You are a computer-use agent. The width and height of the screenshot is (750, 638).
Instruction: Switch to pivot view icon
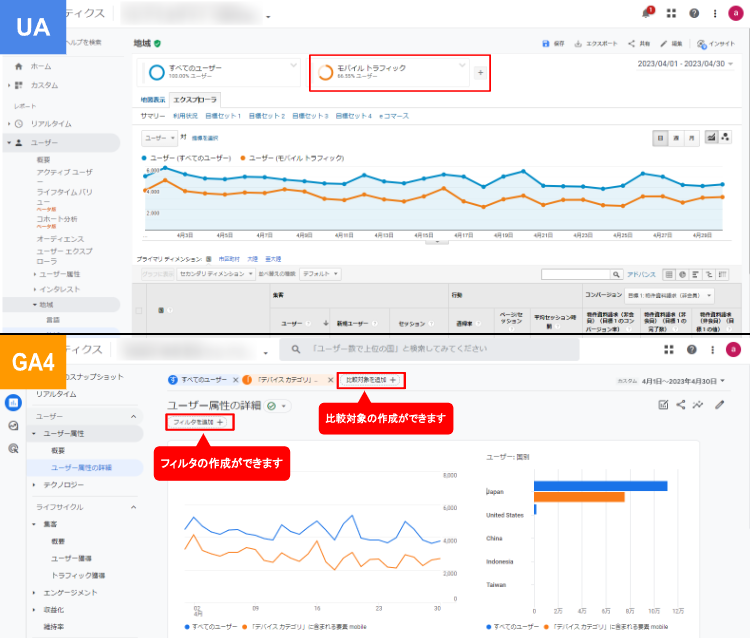point(722,275)
